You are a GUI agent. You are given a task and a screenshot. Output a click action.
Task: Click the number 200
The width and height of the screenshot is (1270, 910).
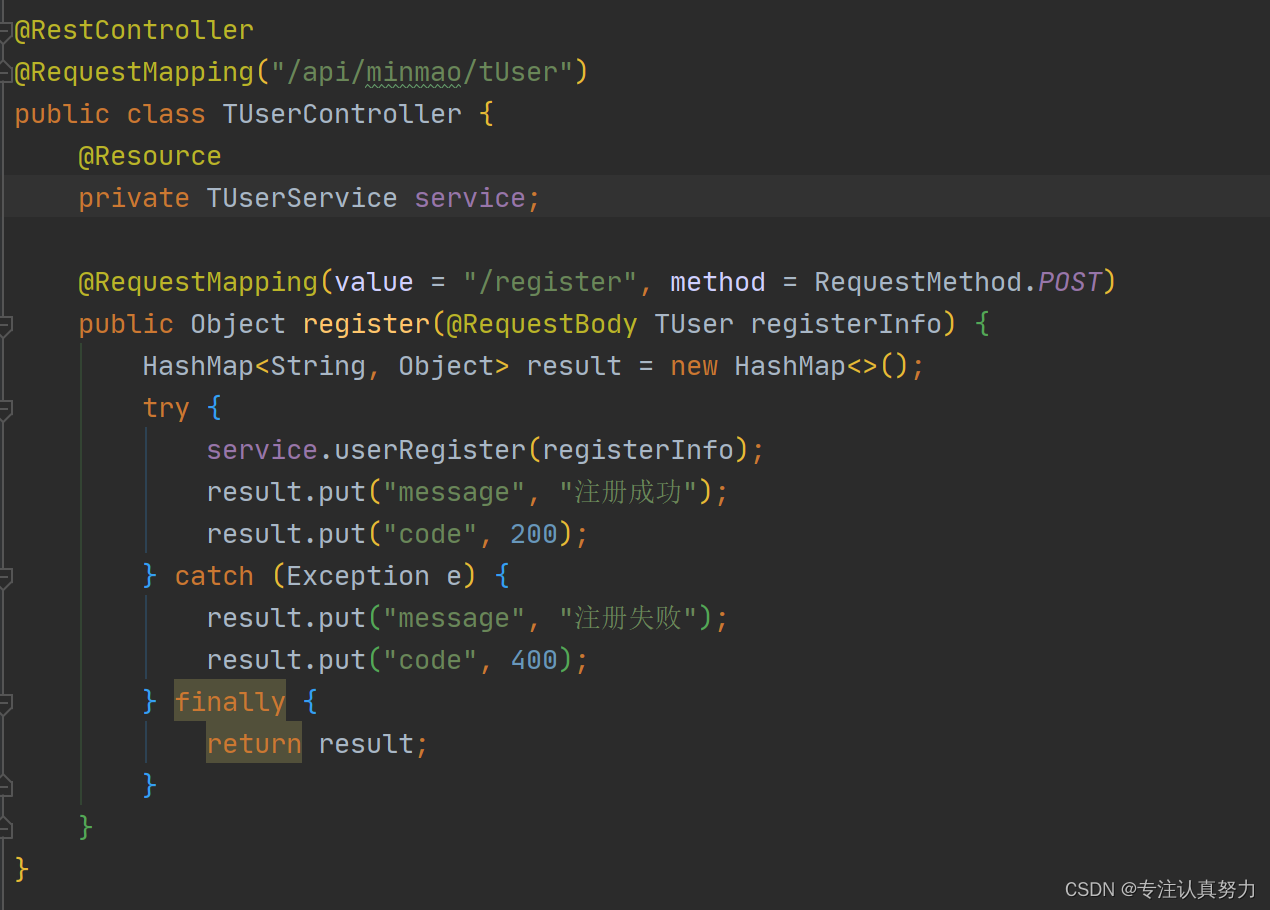pos(534,535)
